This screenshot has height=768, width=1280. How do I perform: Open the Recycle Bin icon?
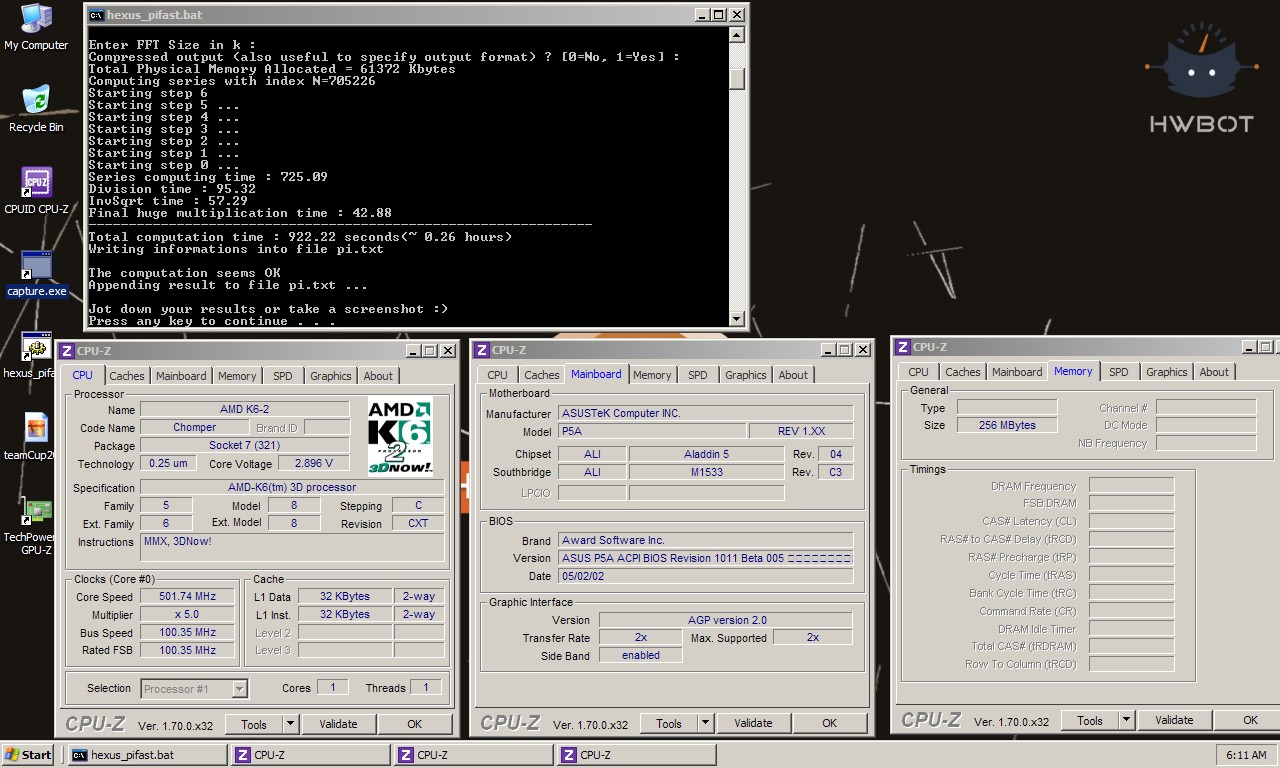pyautogui.click(x=36, y=109)
